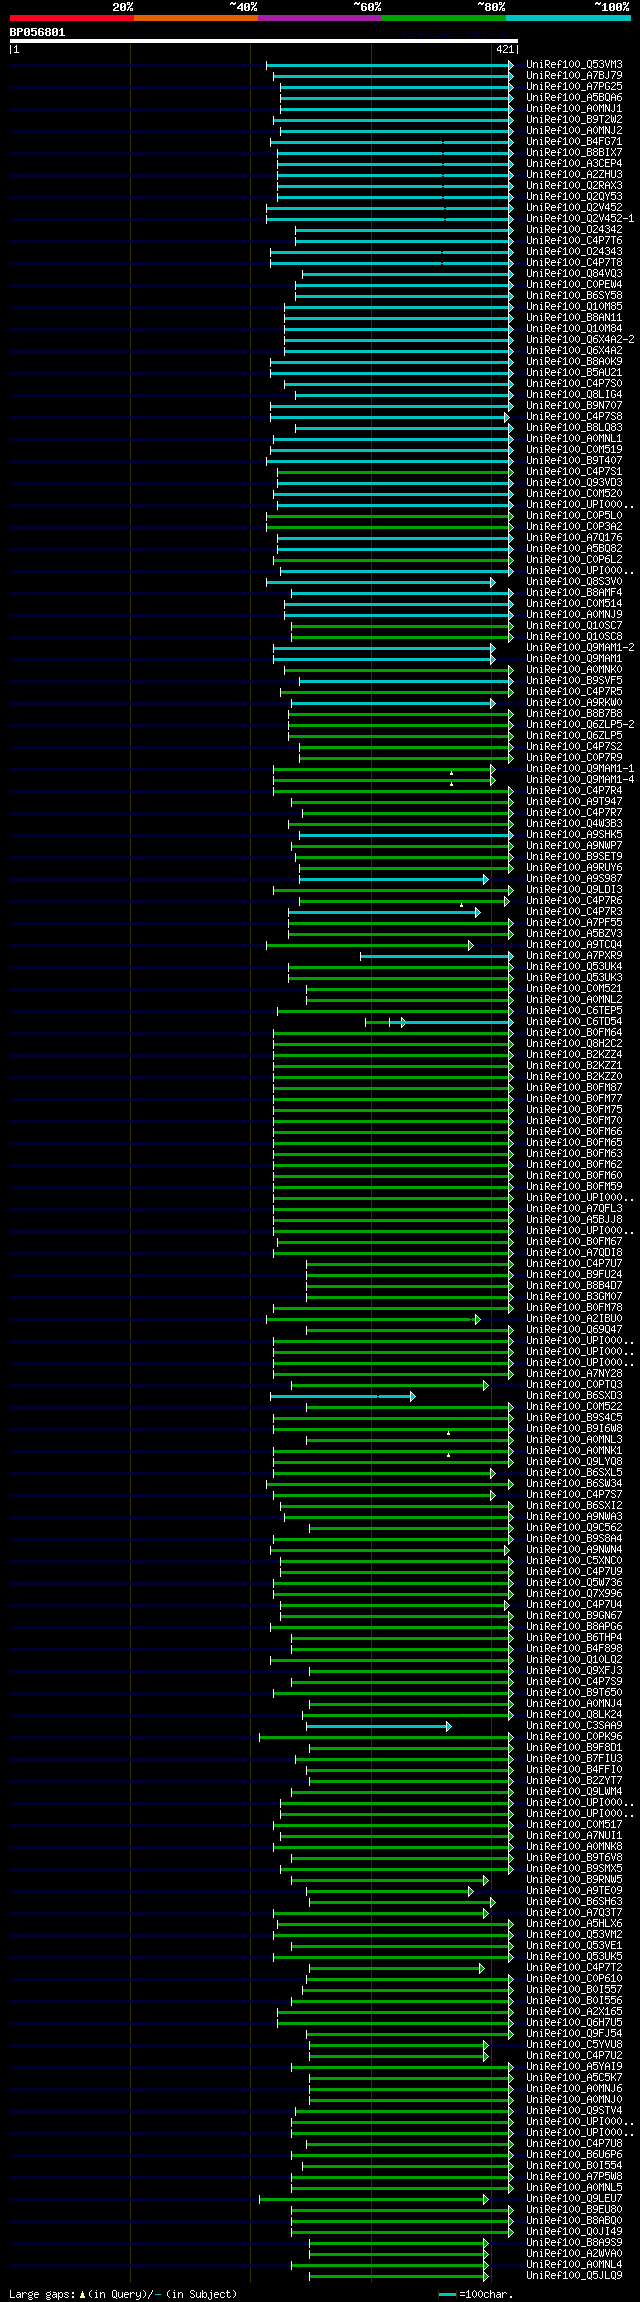Screen dimensions: 640x2302
Task: Open hit UniRef100_Q6X4A2-2
Action: (x=580, y=340)
